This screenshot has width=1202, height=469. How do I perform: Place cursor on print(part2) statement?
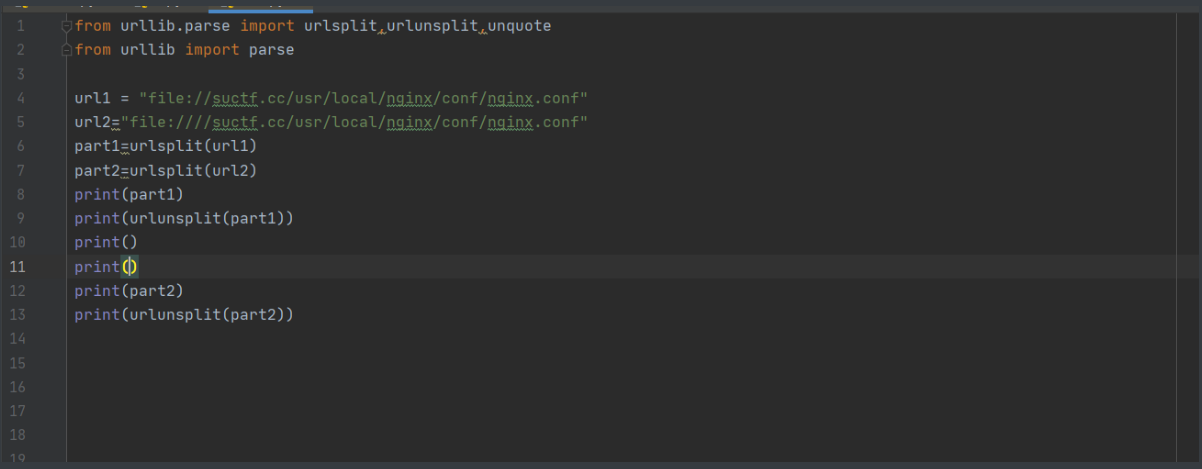[x=129, y=291]
